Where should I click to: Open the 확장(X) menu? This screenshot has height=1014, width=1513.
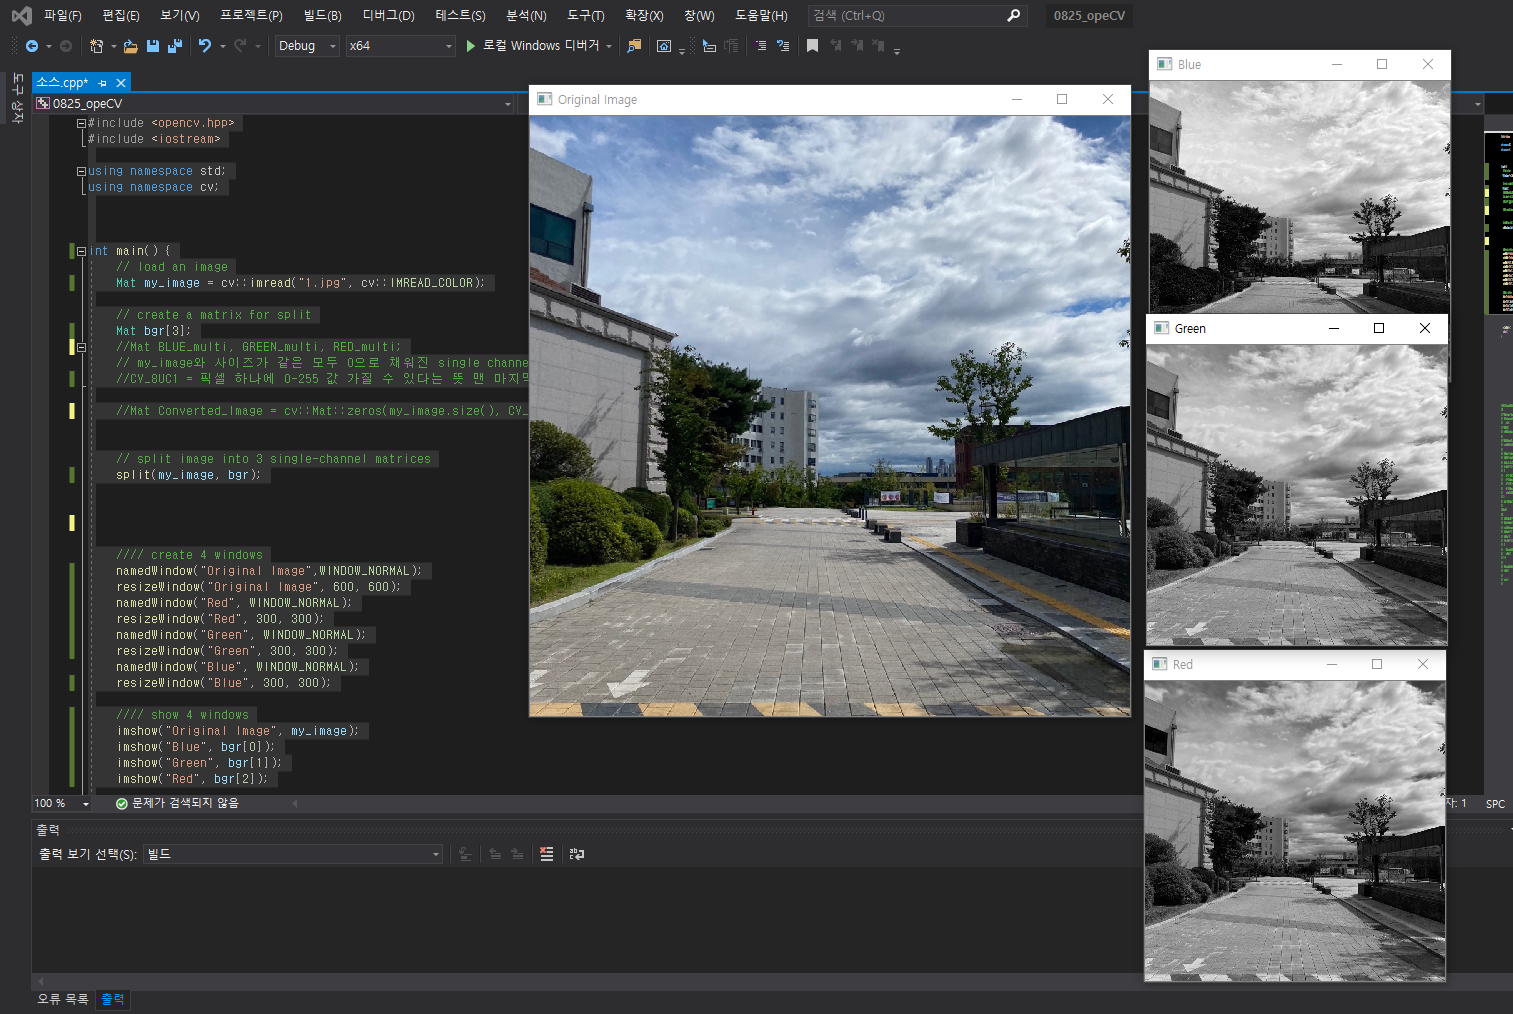click(x=644, y=15)
